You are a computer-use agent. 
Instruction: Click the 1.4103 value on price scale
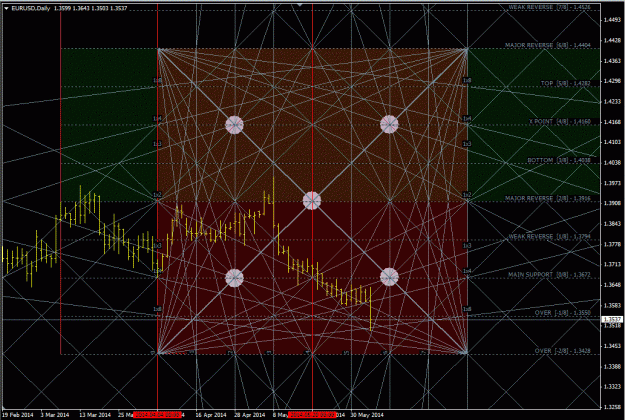(x=612, y=142)
